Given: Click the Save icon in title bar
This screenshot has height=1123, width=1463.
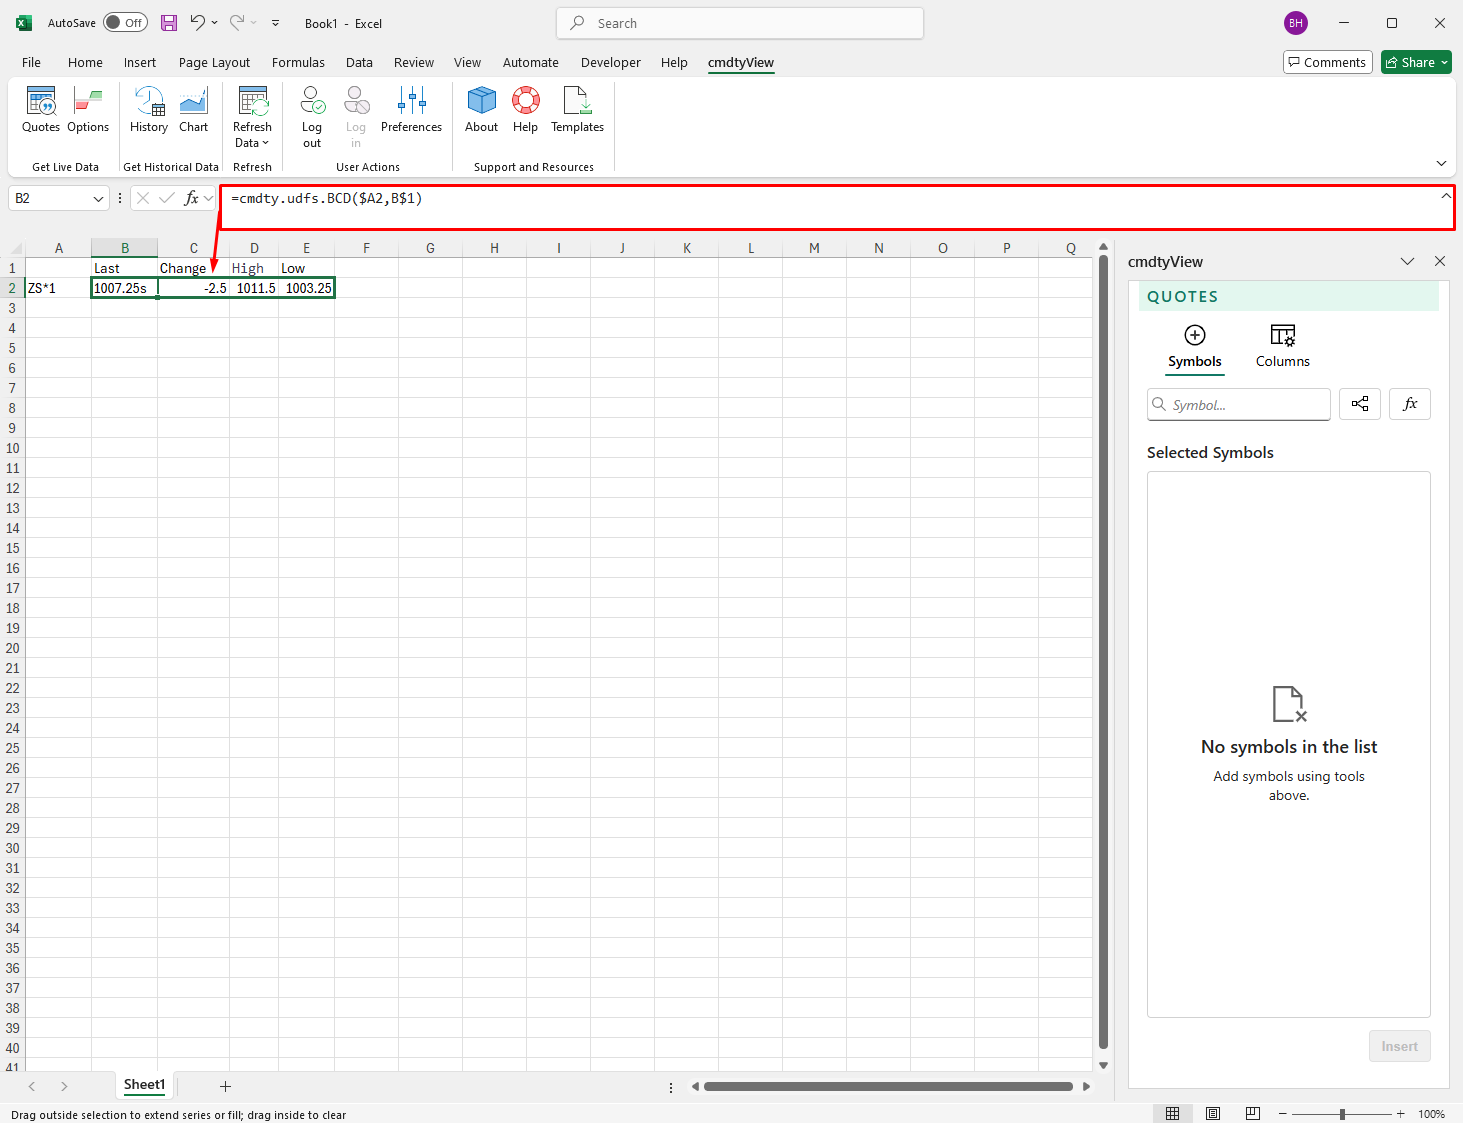Looking at the screenshot, I should click(169, 23).
